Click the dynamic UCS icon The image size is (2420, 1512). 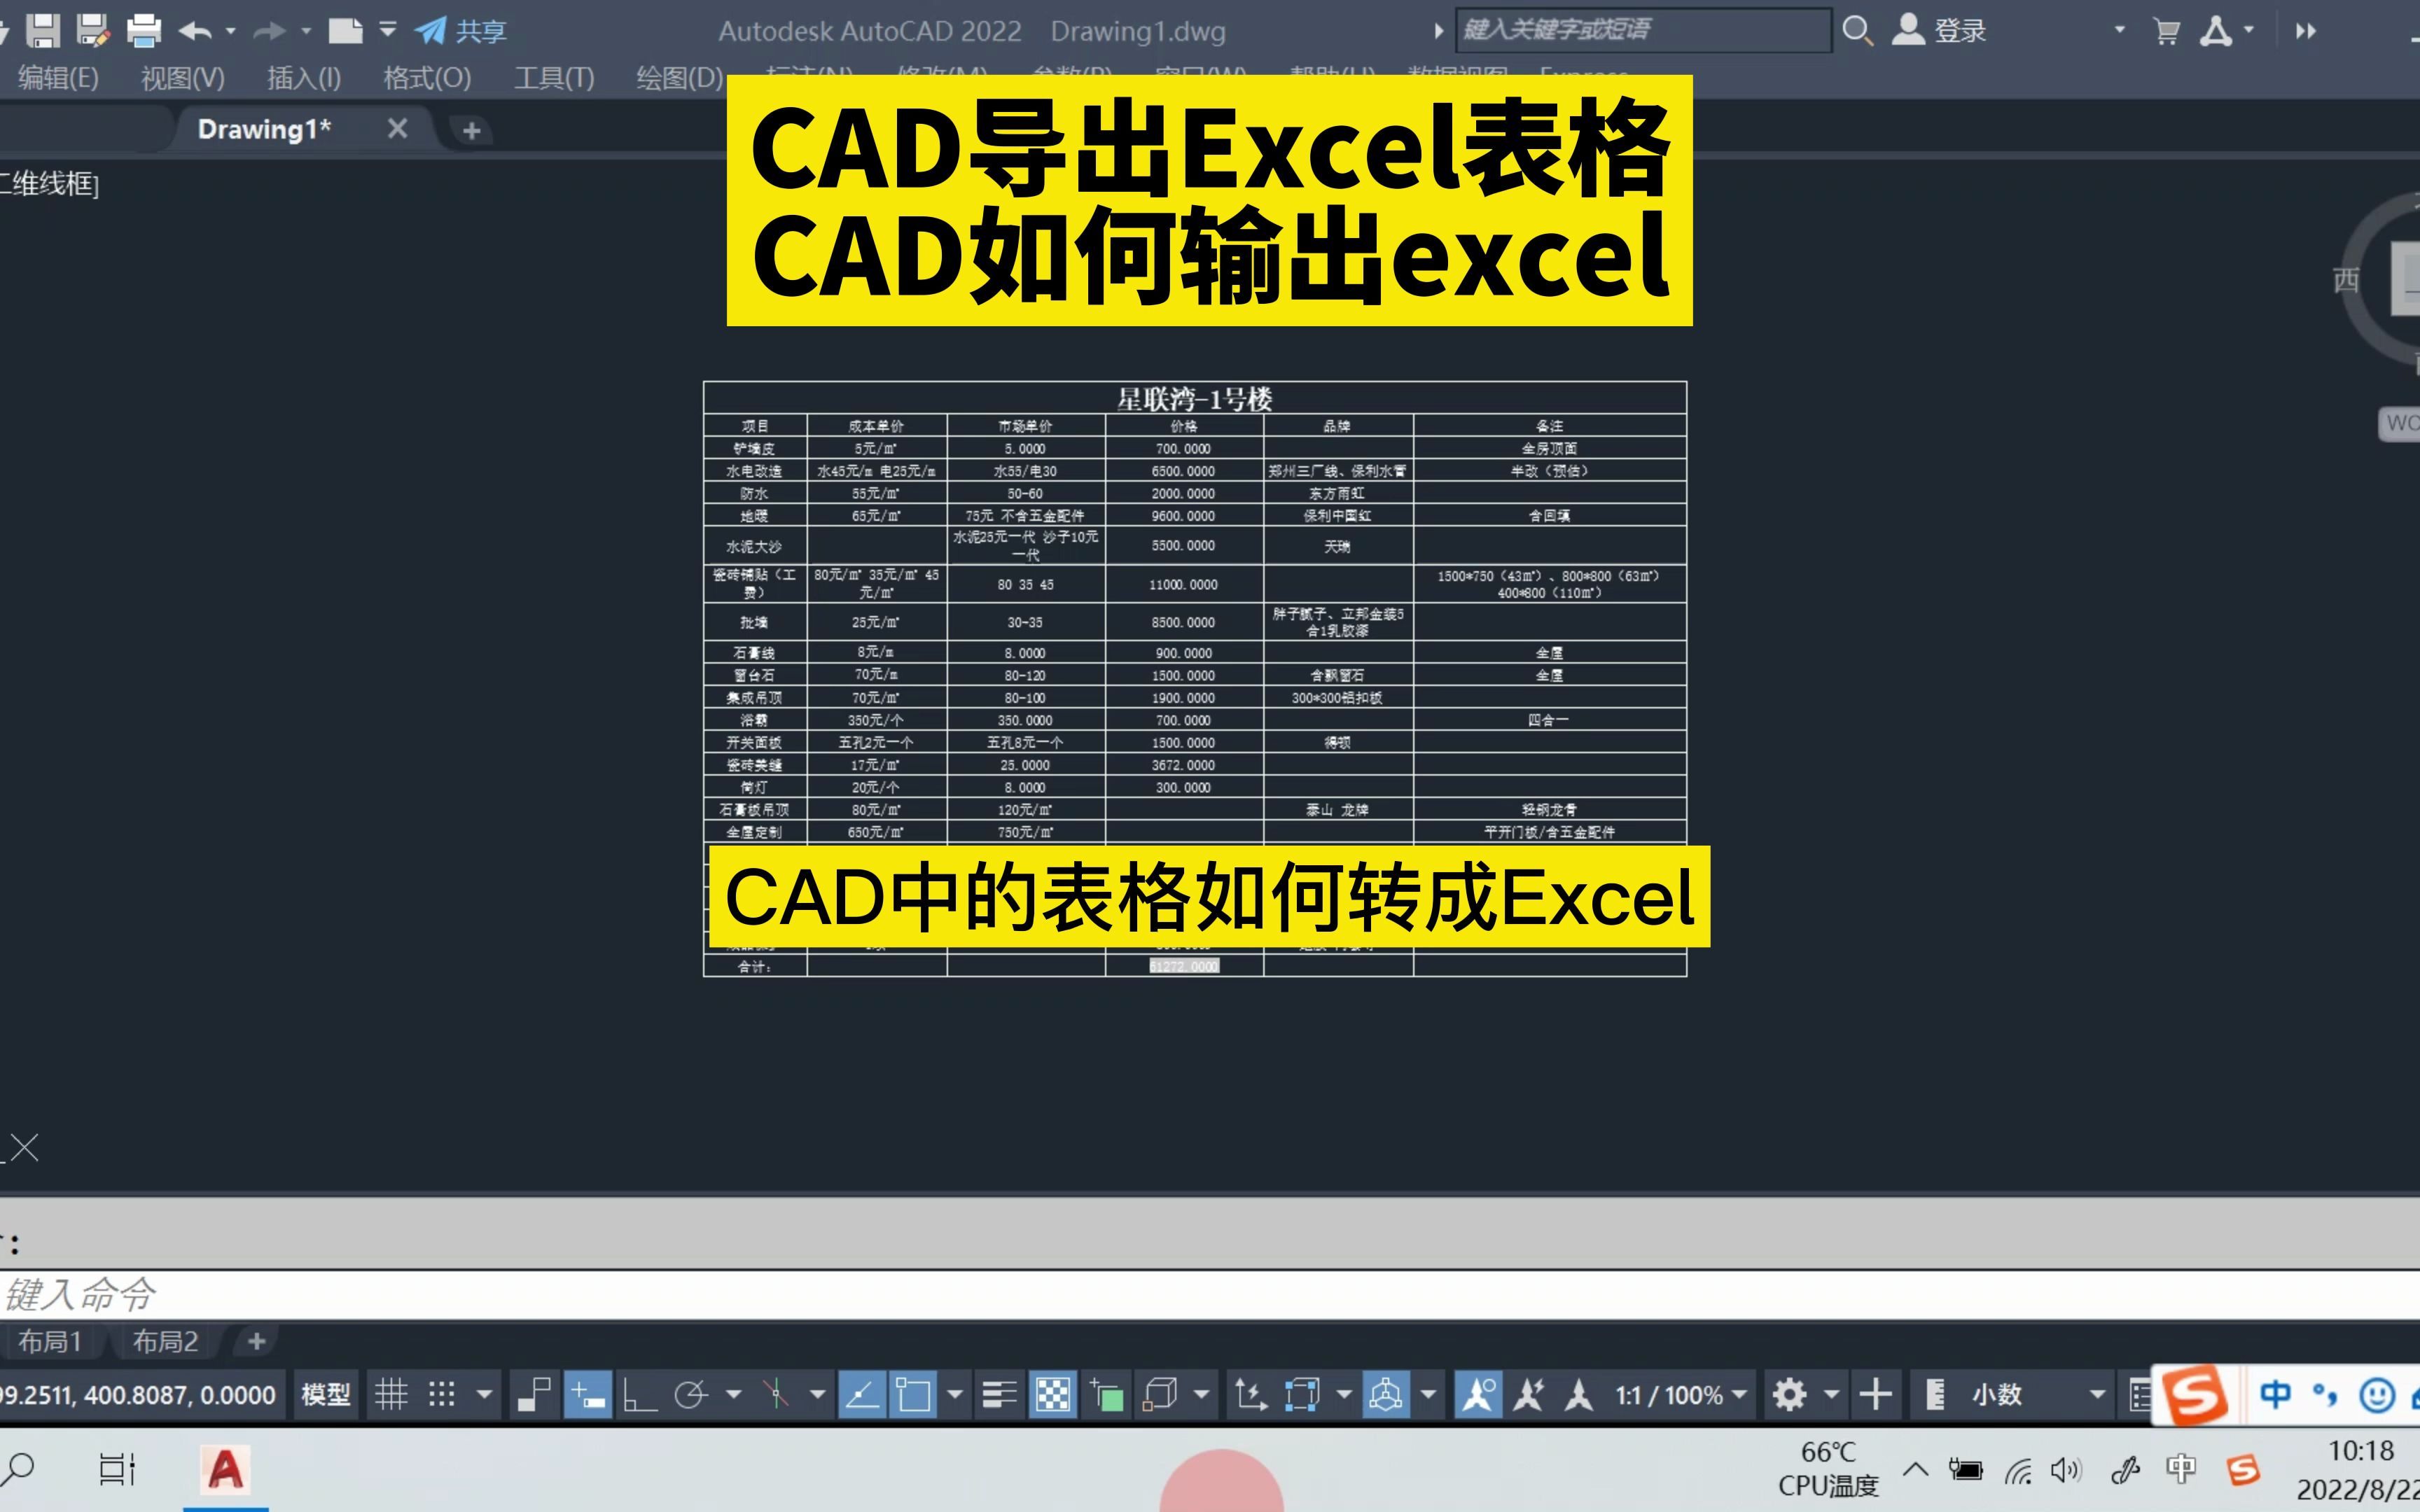pyautogui.click(x=1250, y=1394)
